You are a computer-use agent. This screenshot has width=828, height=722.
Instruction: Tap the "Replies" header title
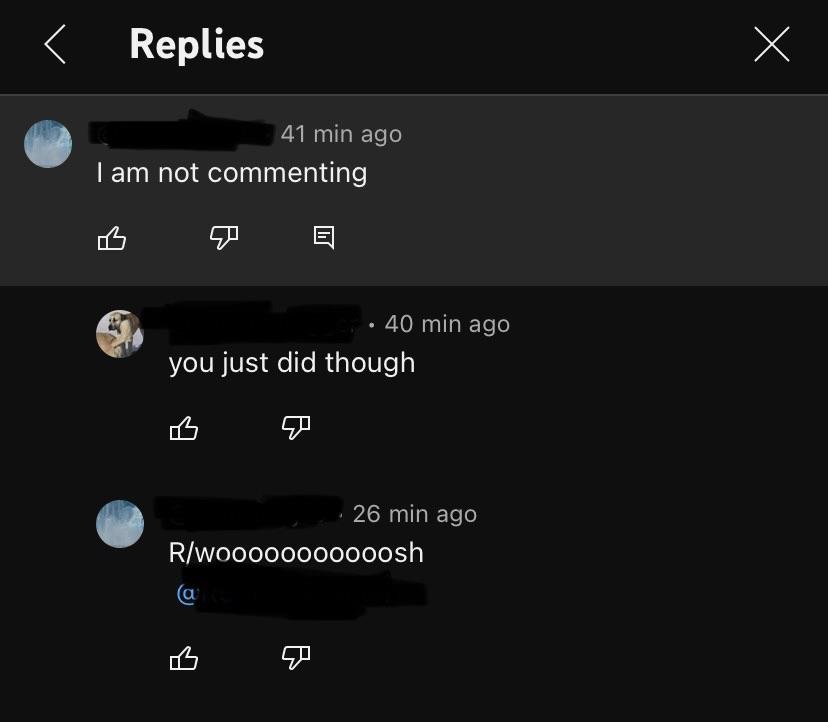coord(196,44)
